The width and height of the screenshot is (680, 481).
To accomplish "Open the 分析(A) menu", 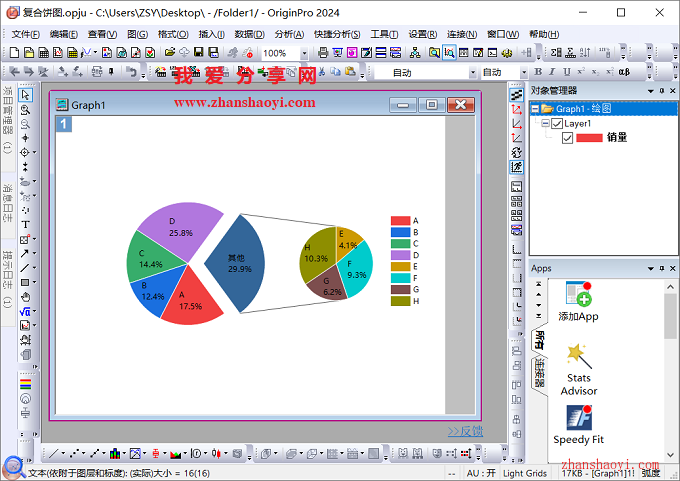I will (289, 34).
